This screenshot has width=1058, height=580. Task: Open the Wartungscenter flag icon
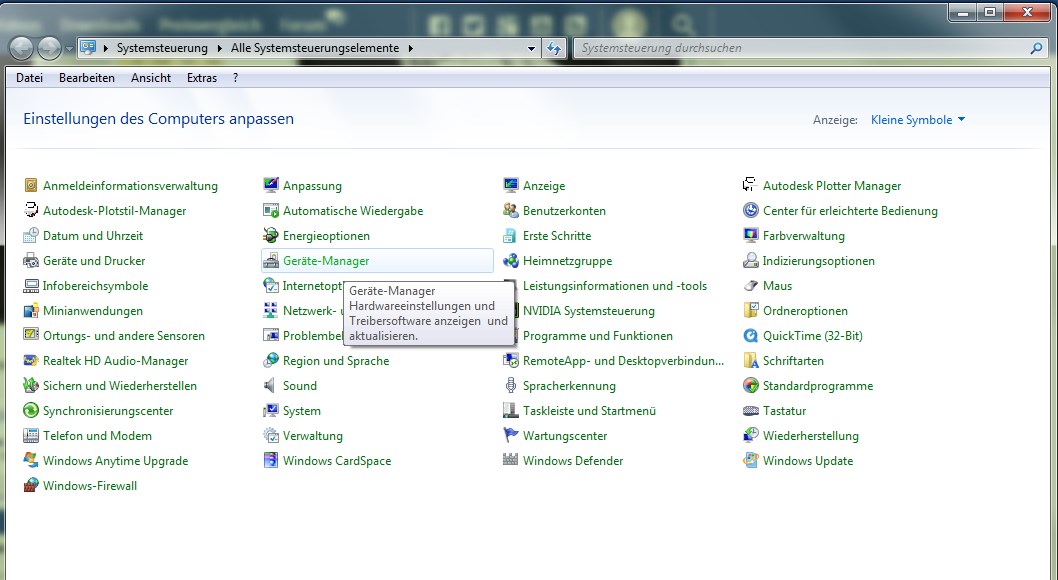pos(511,436)
